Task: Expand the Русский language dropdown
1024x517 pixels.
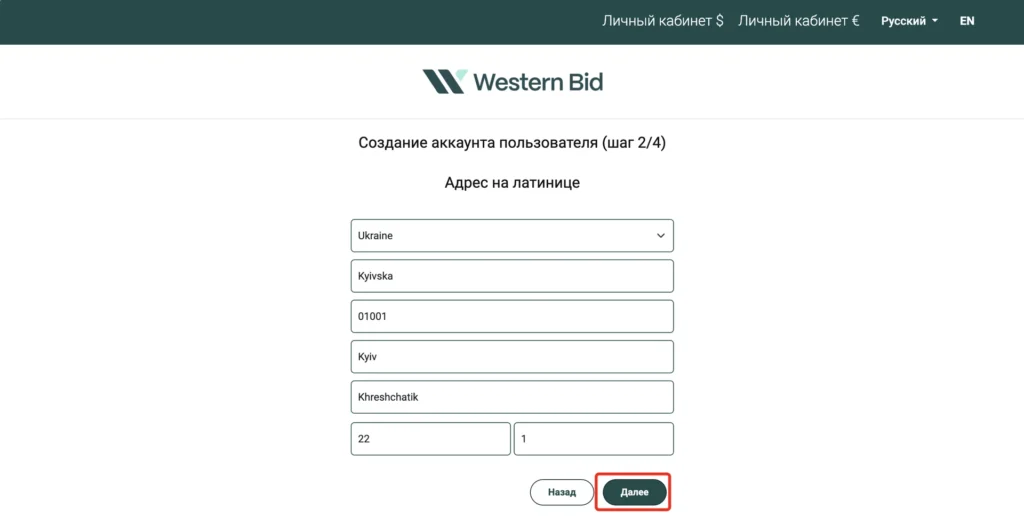Action: pos(909,21)
